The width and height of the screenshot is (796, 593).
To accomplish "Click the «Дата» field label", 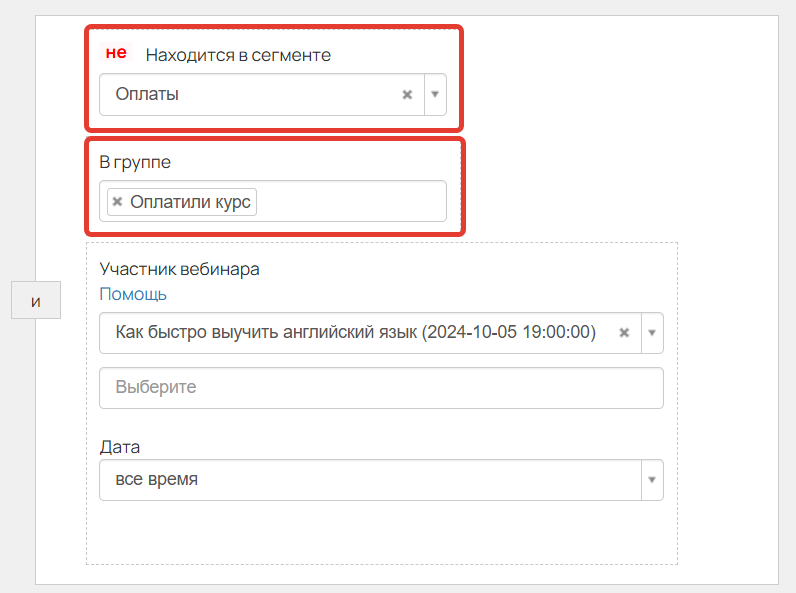I will pos(120,447).
